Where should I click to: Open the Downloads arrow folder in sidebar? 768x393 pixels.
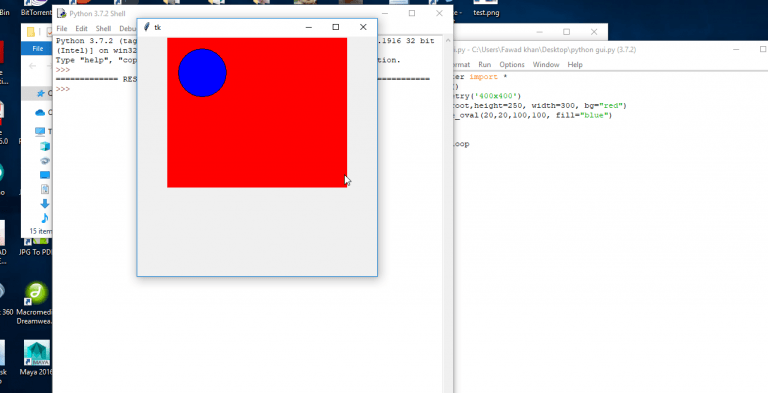coord(45,203)
